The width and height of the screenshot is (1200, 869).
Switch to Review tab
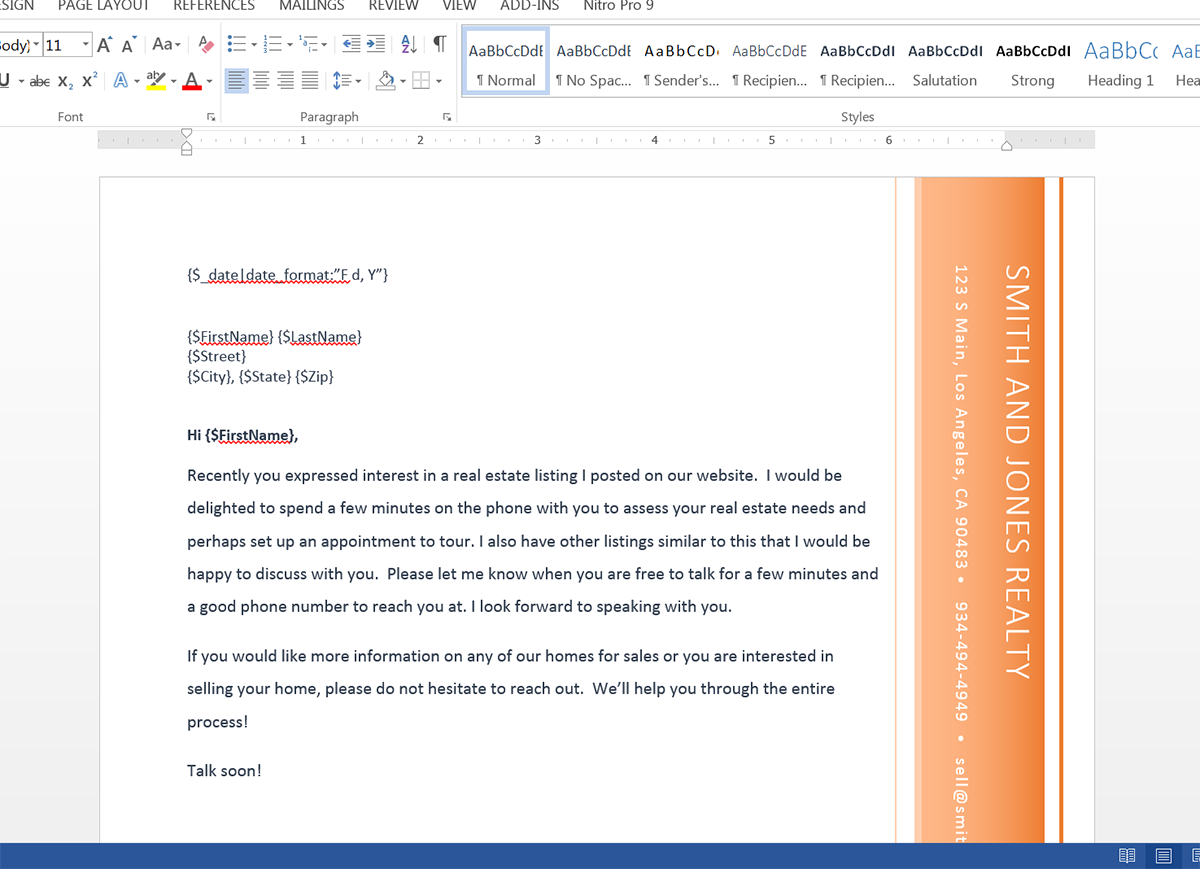[394, 6]
